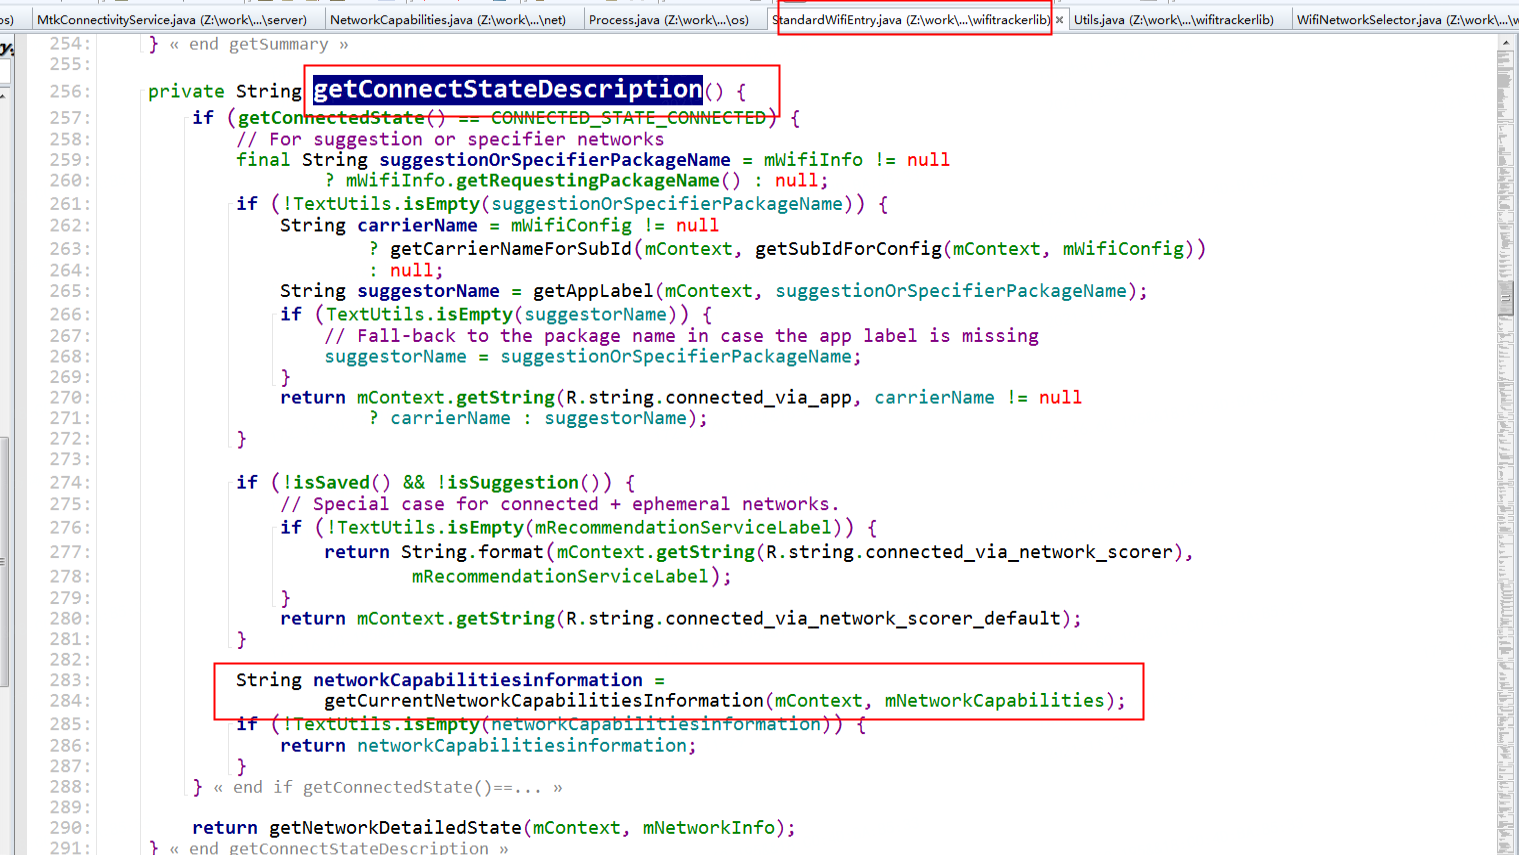Click getSubIdForConfig on line 263

coord(848,249)
